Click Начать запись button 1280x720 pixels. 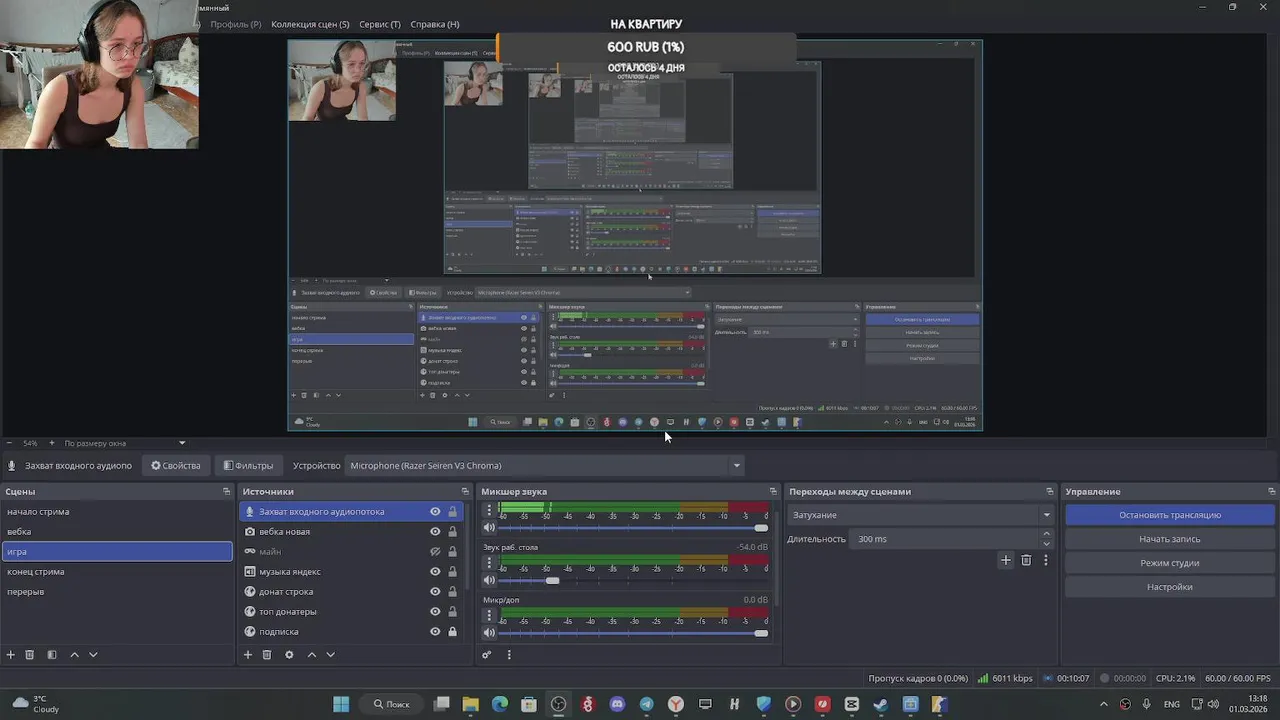pyautogui.click(x=1170, y=539)
